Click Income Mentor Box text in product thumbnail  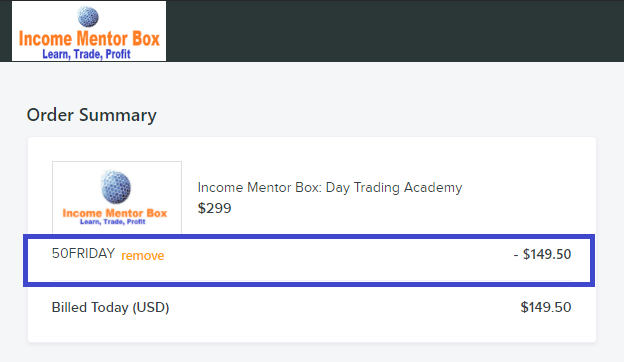[115, 213]
